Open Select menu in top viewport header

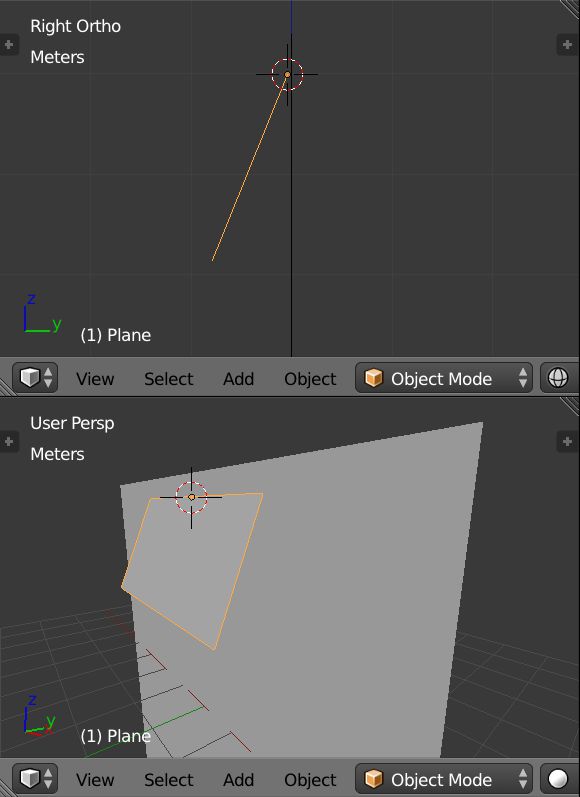pyautogui.click(x=169, y=379)
